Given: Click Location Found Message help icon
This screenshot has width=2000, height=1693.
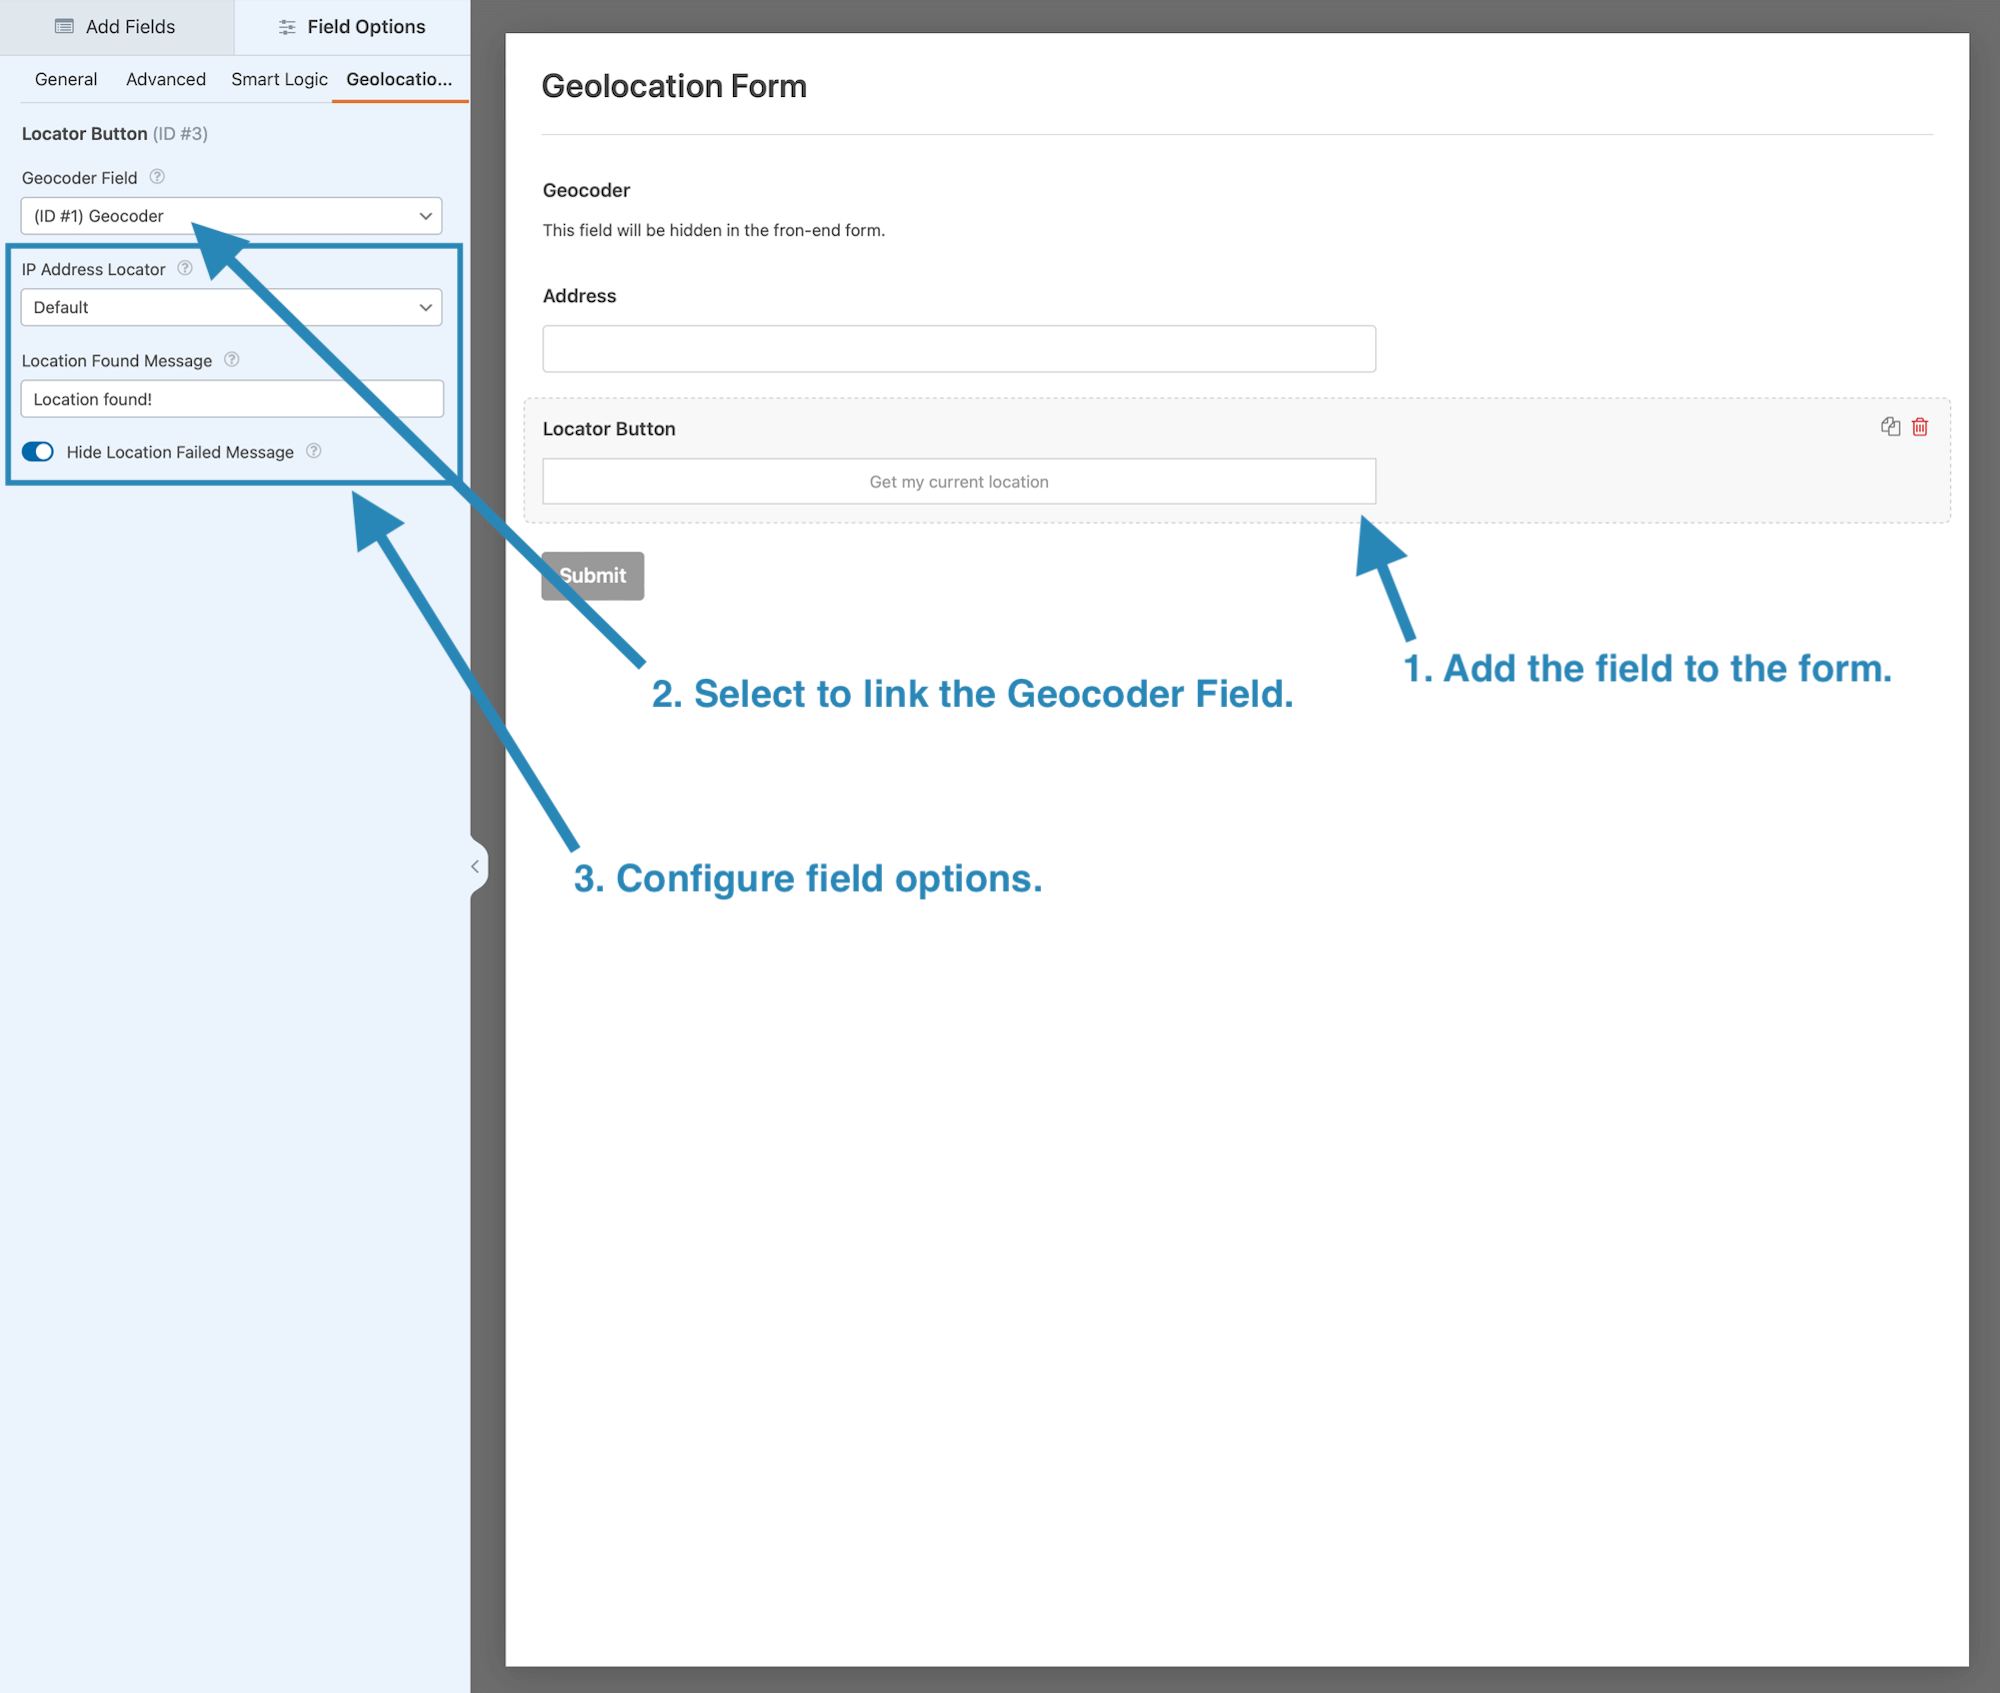Looking at the screenshot, I should click(x=232, y=360).
